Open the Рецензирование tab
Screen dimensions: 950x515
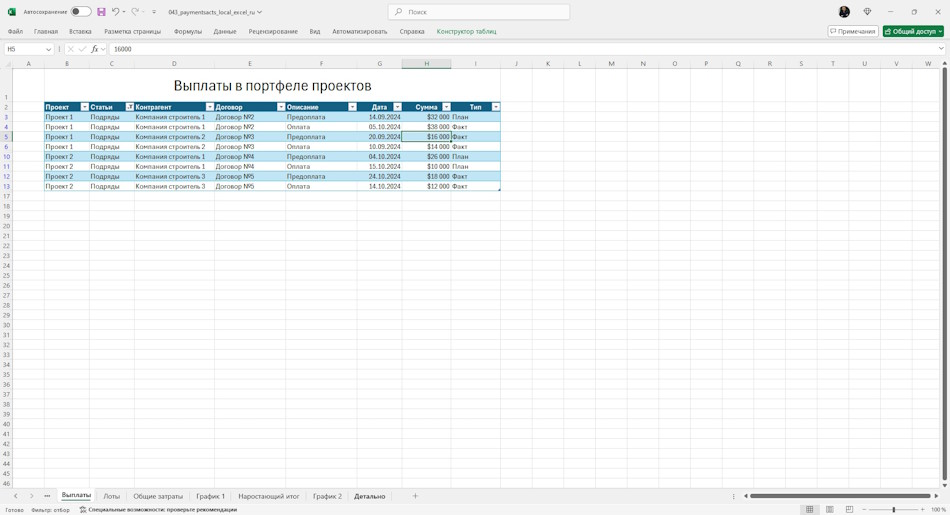pos(273,32)
